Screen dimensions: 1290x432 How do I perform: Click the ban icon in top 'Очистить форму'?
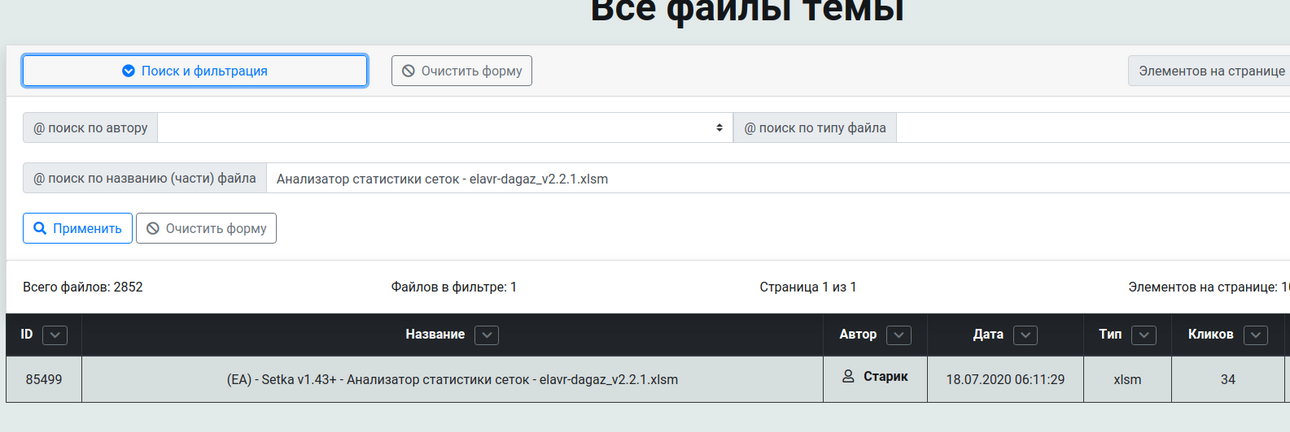(408, 71)
